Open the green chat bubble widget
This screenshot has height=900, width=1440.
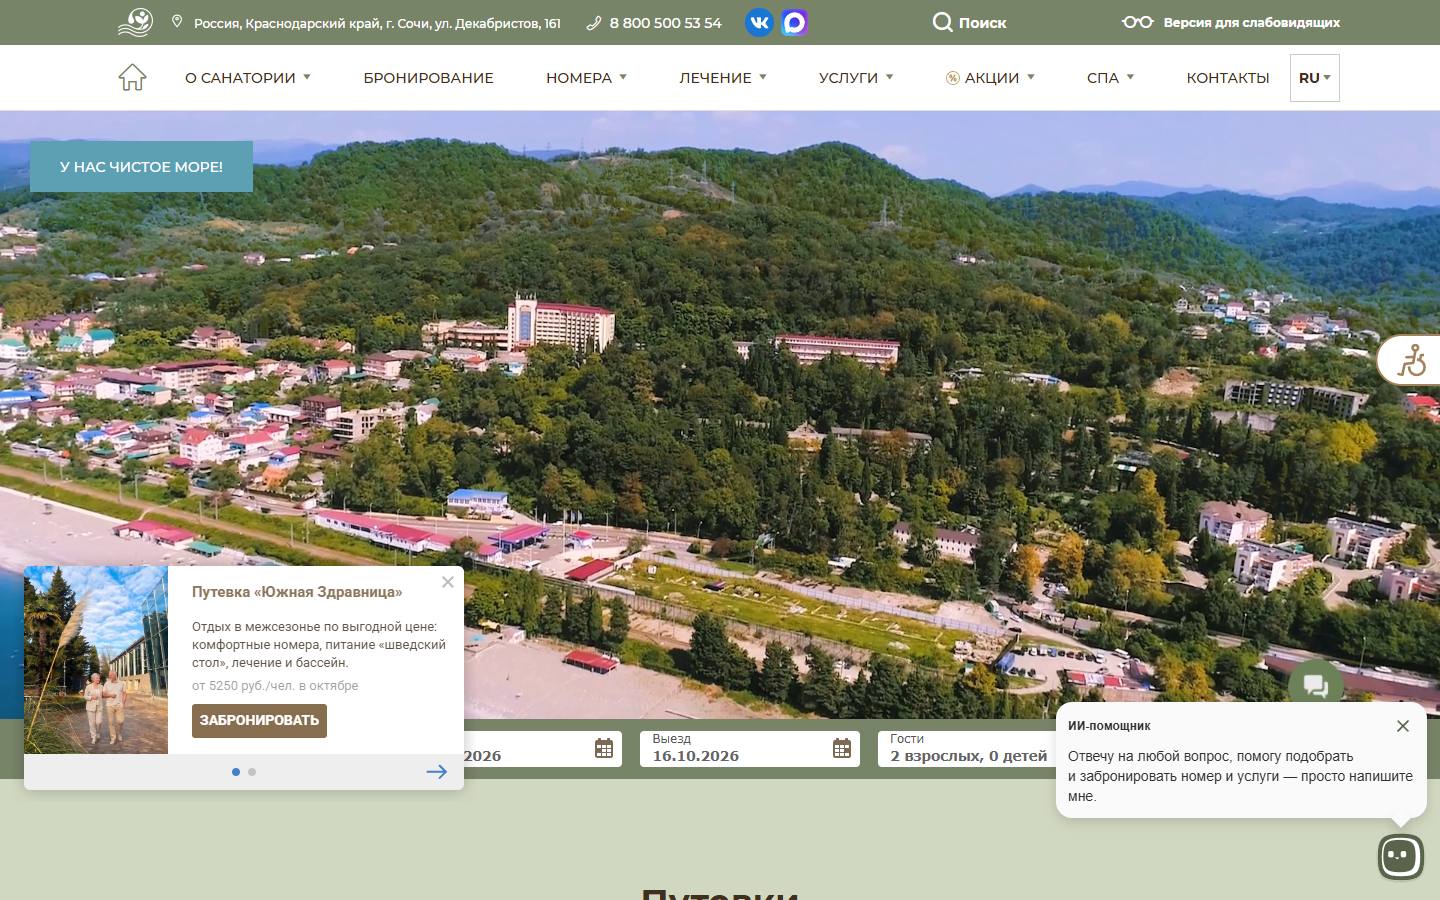point(1316,684)
